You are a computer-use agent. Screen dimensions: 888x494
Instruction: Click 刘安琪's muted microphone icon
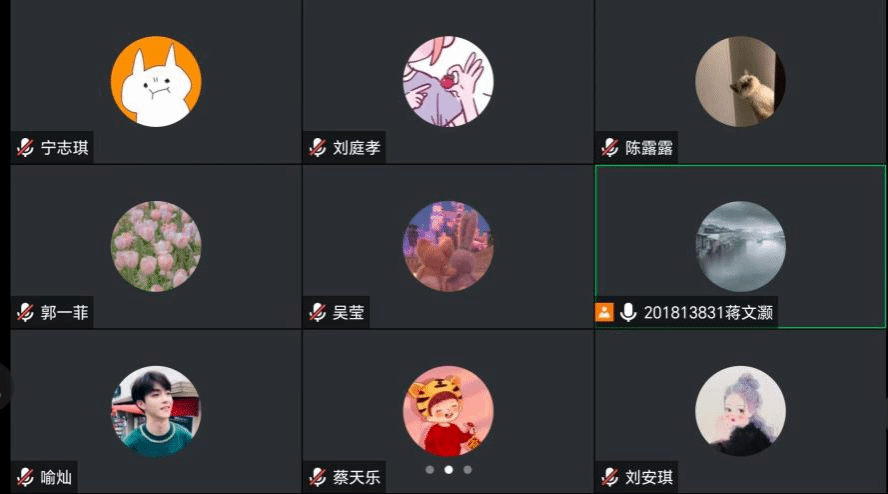pos(609,477)
